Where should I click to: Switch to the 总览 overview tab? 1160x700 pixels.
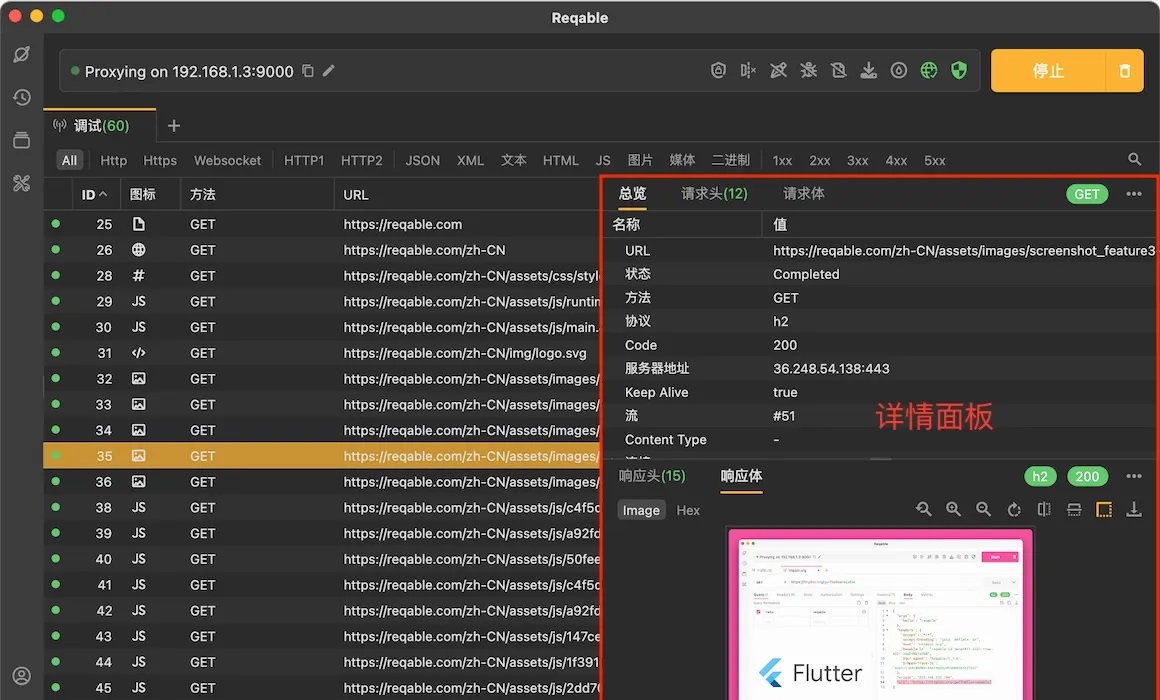(633, 194)
